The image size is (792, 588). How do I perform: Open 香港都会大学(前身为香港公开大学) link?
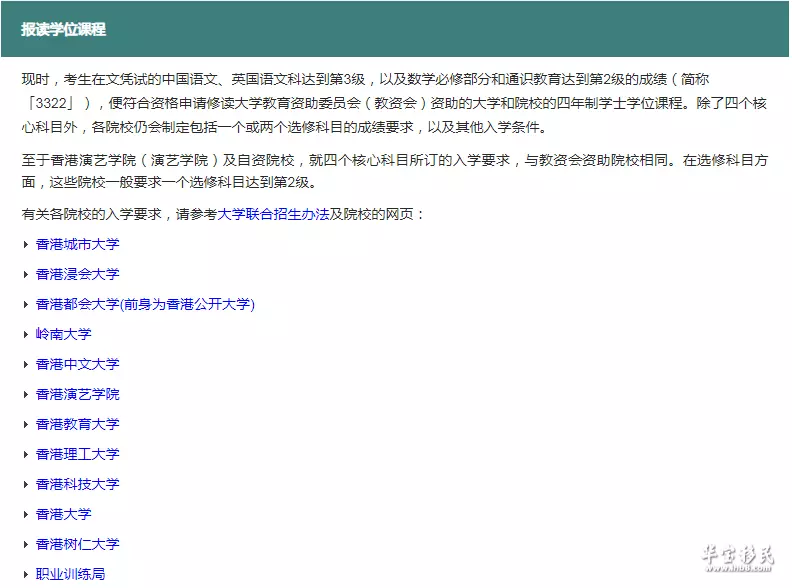(x=145, y=304)
